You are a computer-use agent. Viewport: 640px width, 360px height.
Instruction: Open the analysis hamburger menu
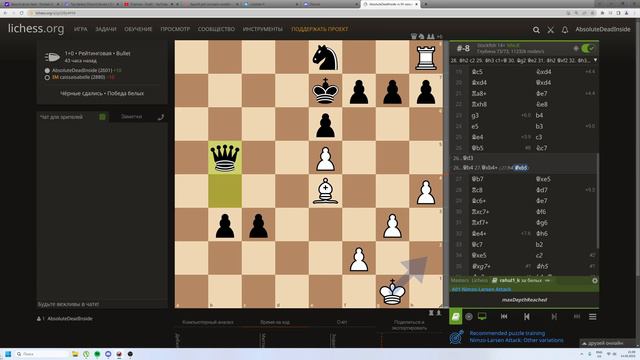(x=593, y=317)
